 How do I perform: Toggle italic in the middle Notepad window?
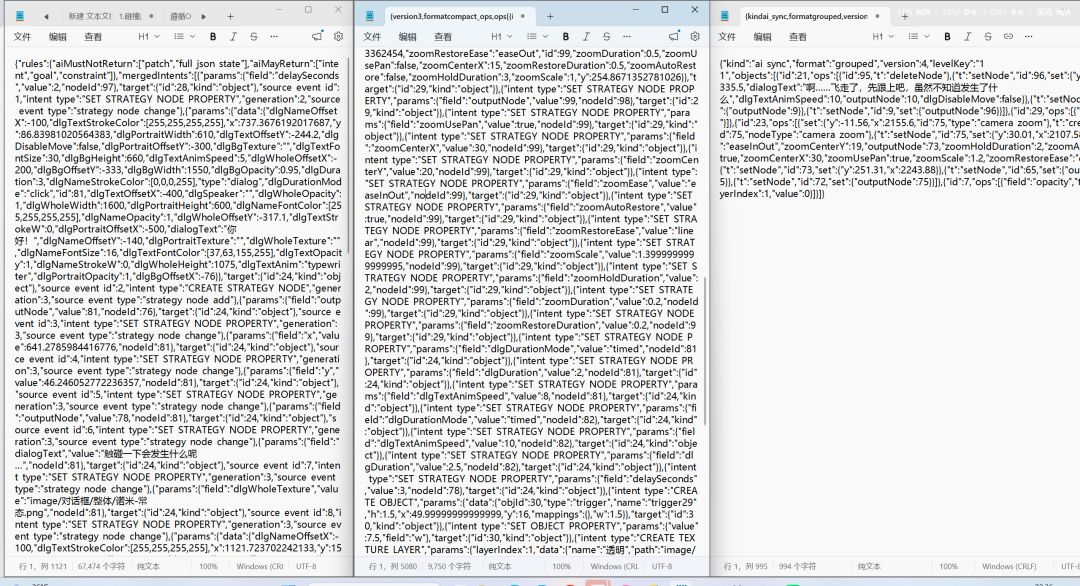pos(586,36)
